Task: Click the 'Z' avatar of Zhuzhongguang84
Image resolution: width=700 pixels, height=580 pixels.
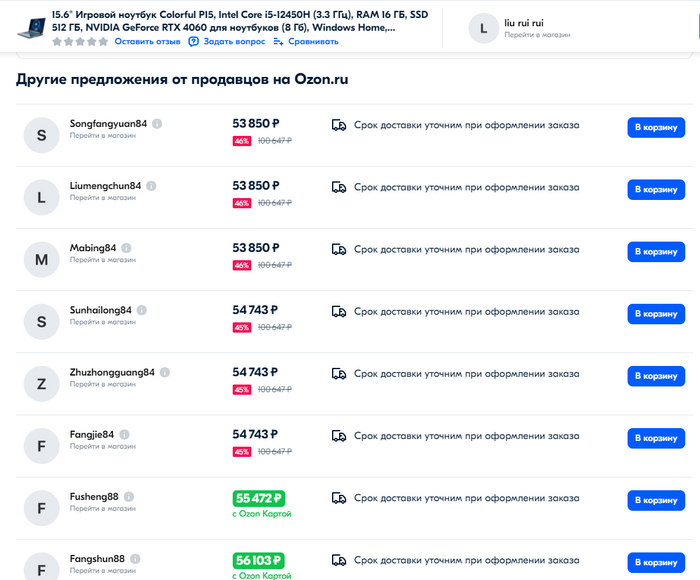Action: pos(41,384)
